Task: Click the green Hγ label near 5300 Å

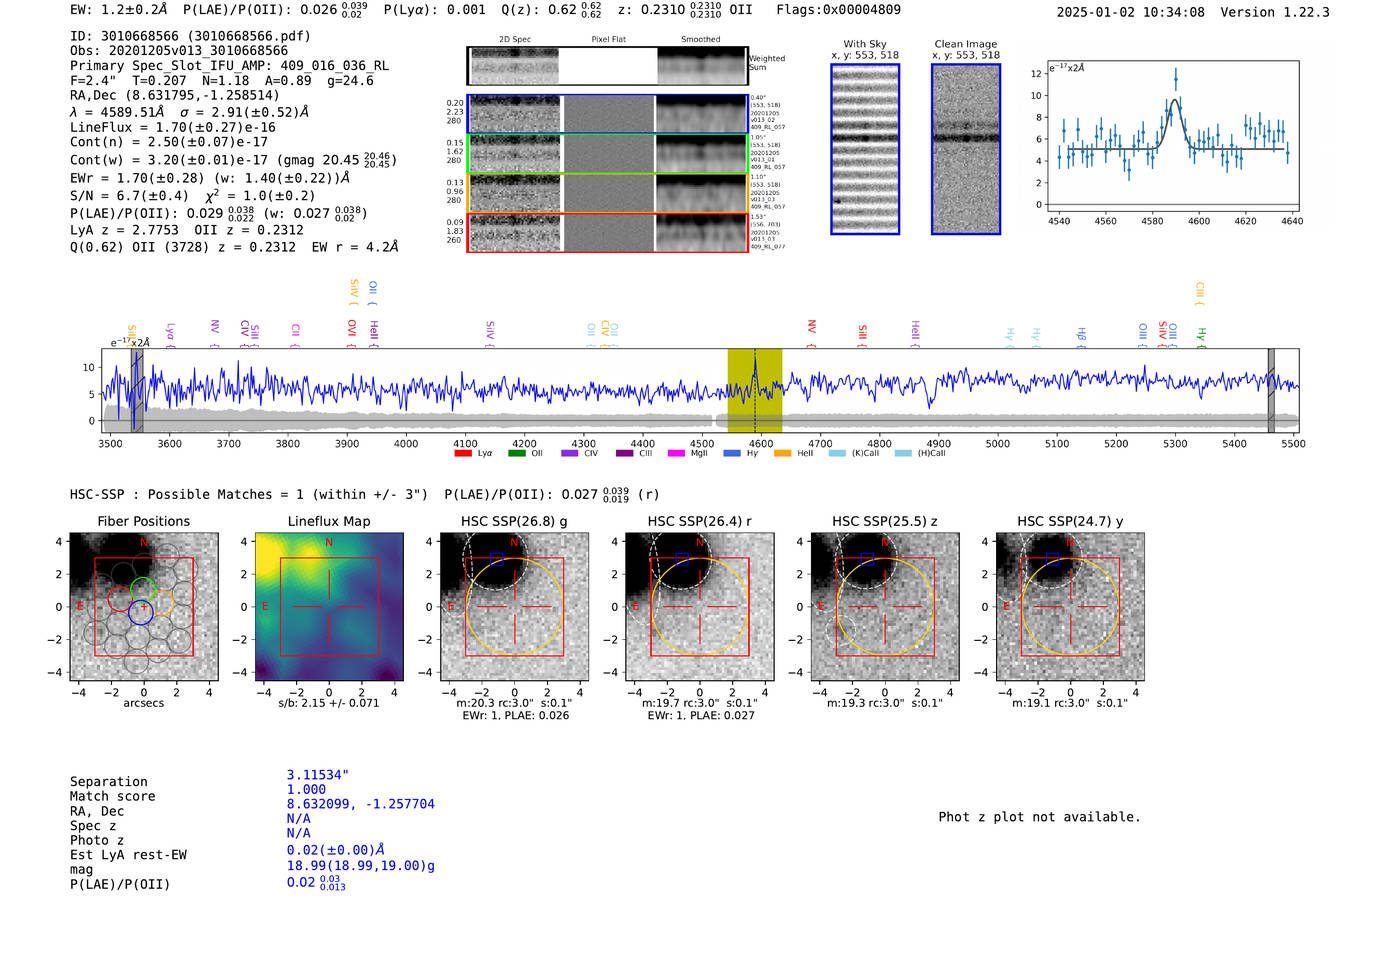Action: click(x=1201, y=335)
